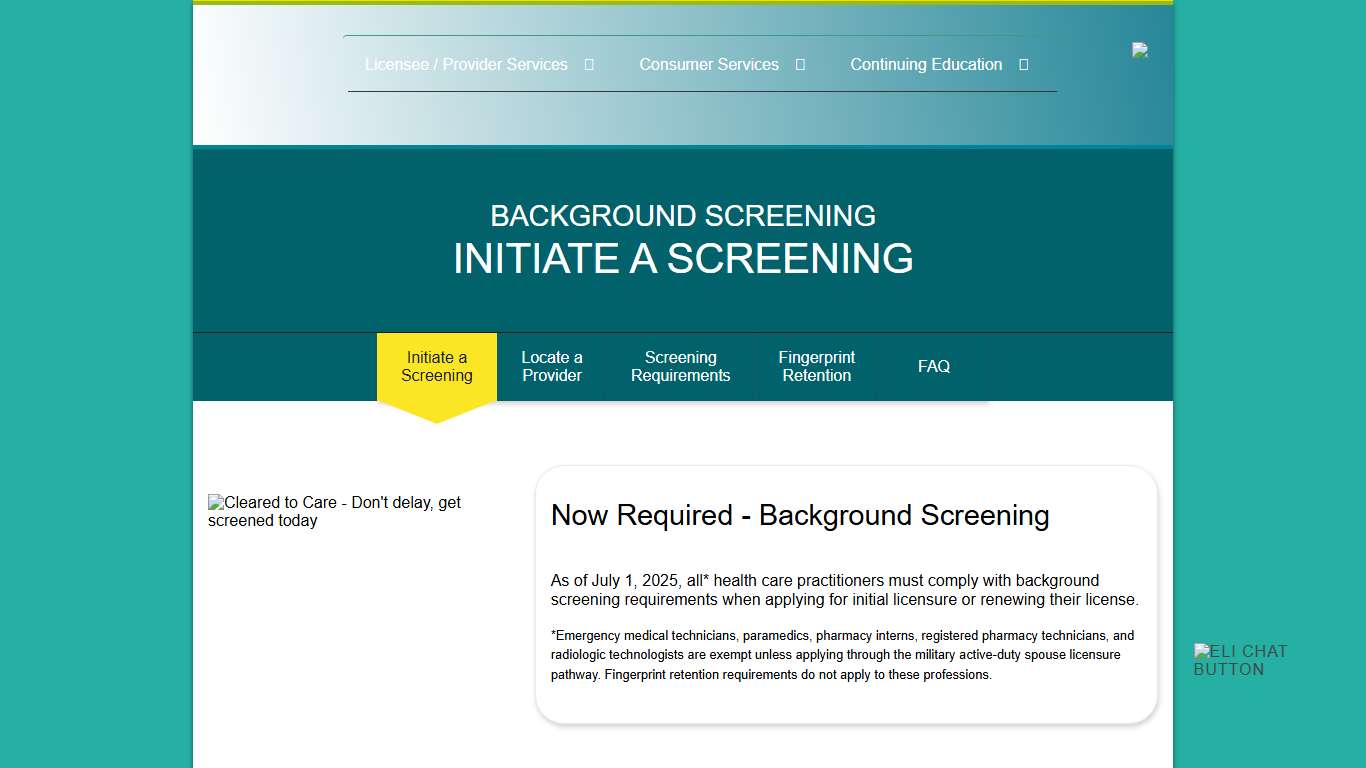The height and width of the screenshot is (768, 1366).
Task: Expand the Consumer Services dropdown
Action: point(800,64)
